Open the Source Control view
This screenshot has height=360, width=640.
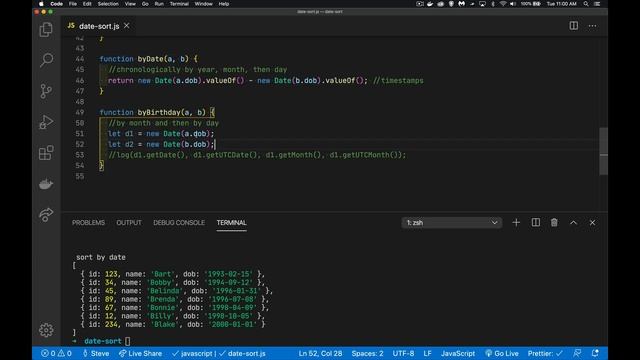(46, 91)
